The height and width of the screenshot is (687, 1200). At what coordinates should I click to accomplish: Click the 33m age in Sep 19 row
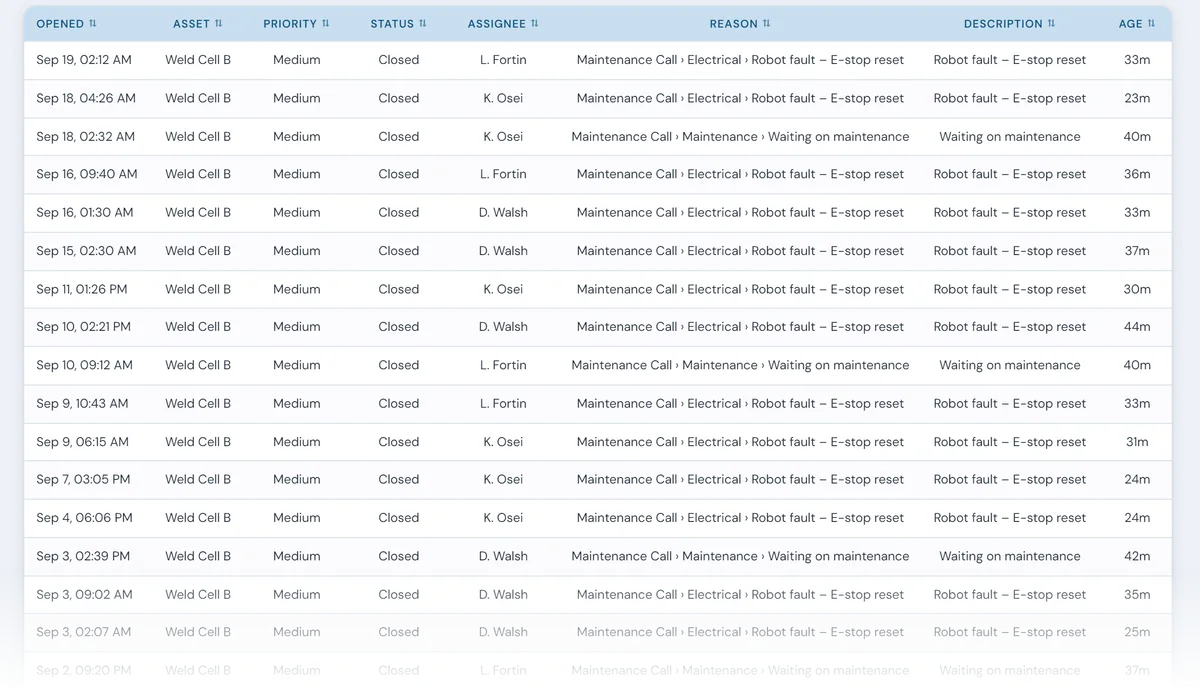pyautogui.click(x=1137, y=60)
